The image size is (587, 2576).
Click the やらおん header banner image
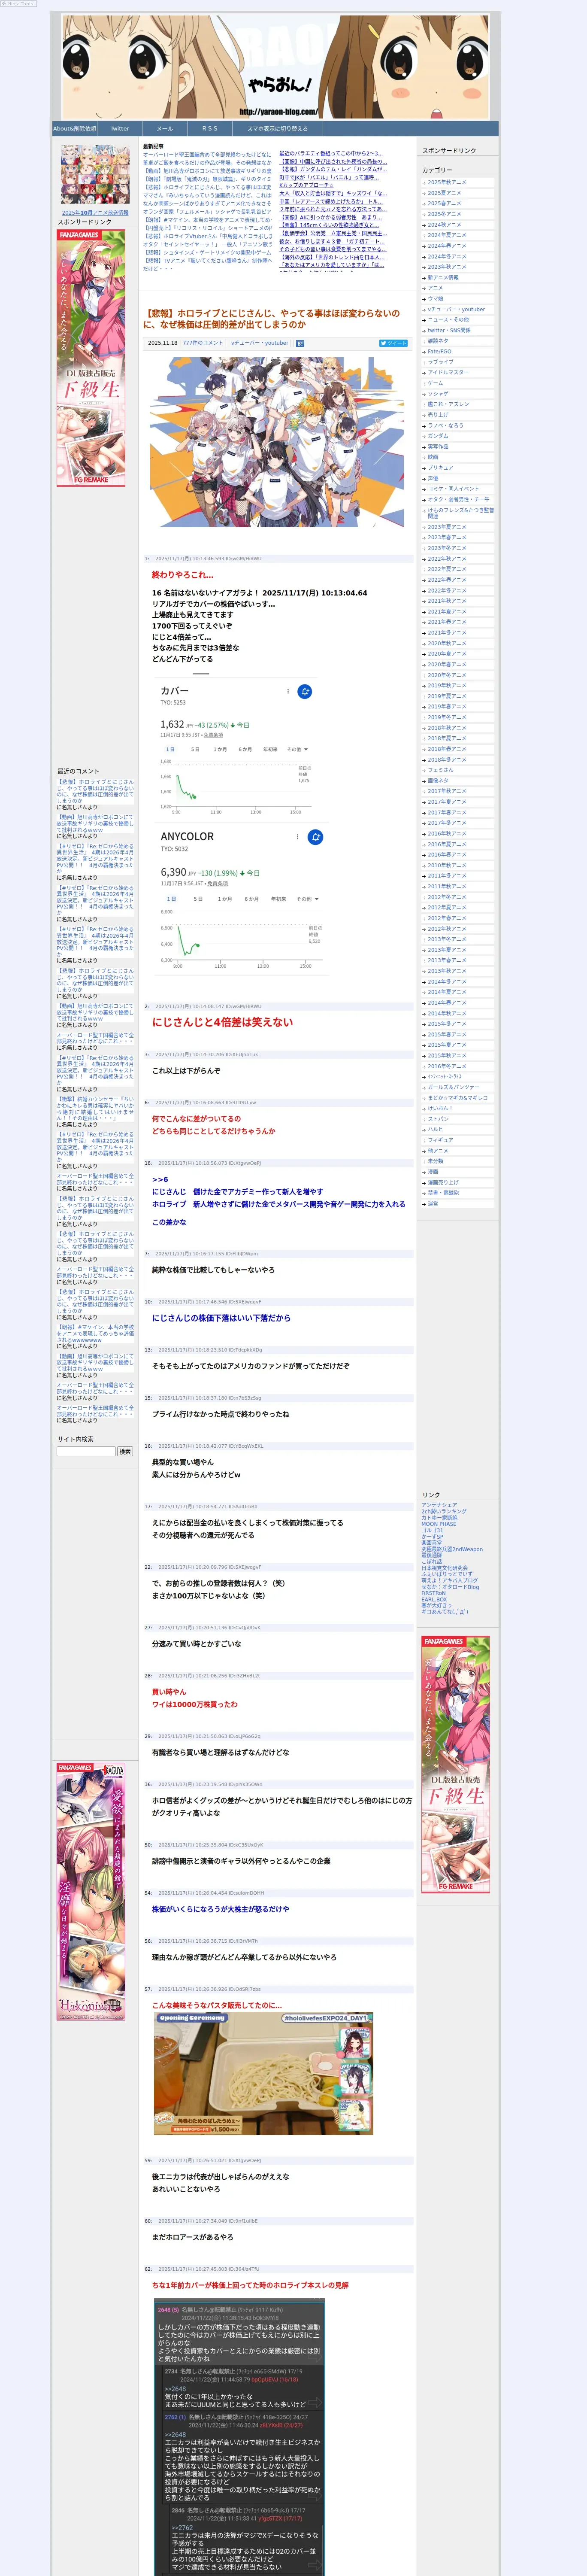(x=275, y=67)
